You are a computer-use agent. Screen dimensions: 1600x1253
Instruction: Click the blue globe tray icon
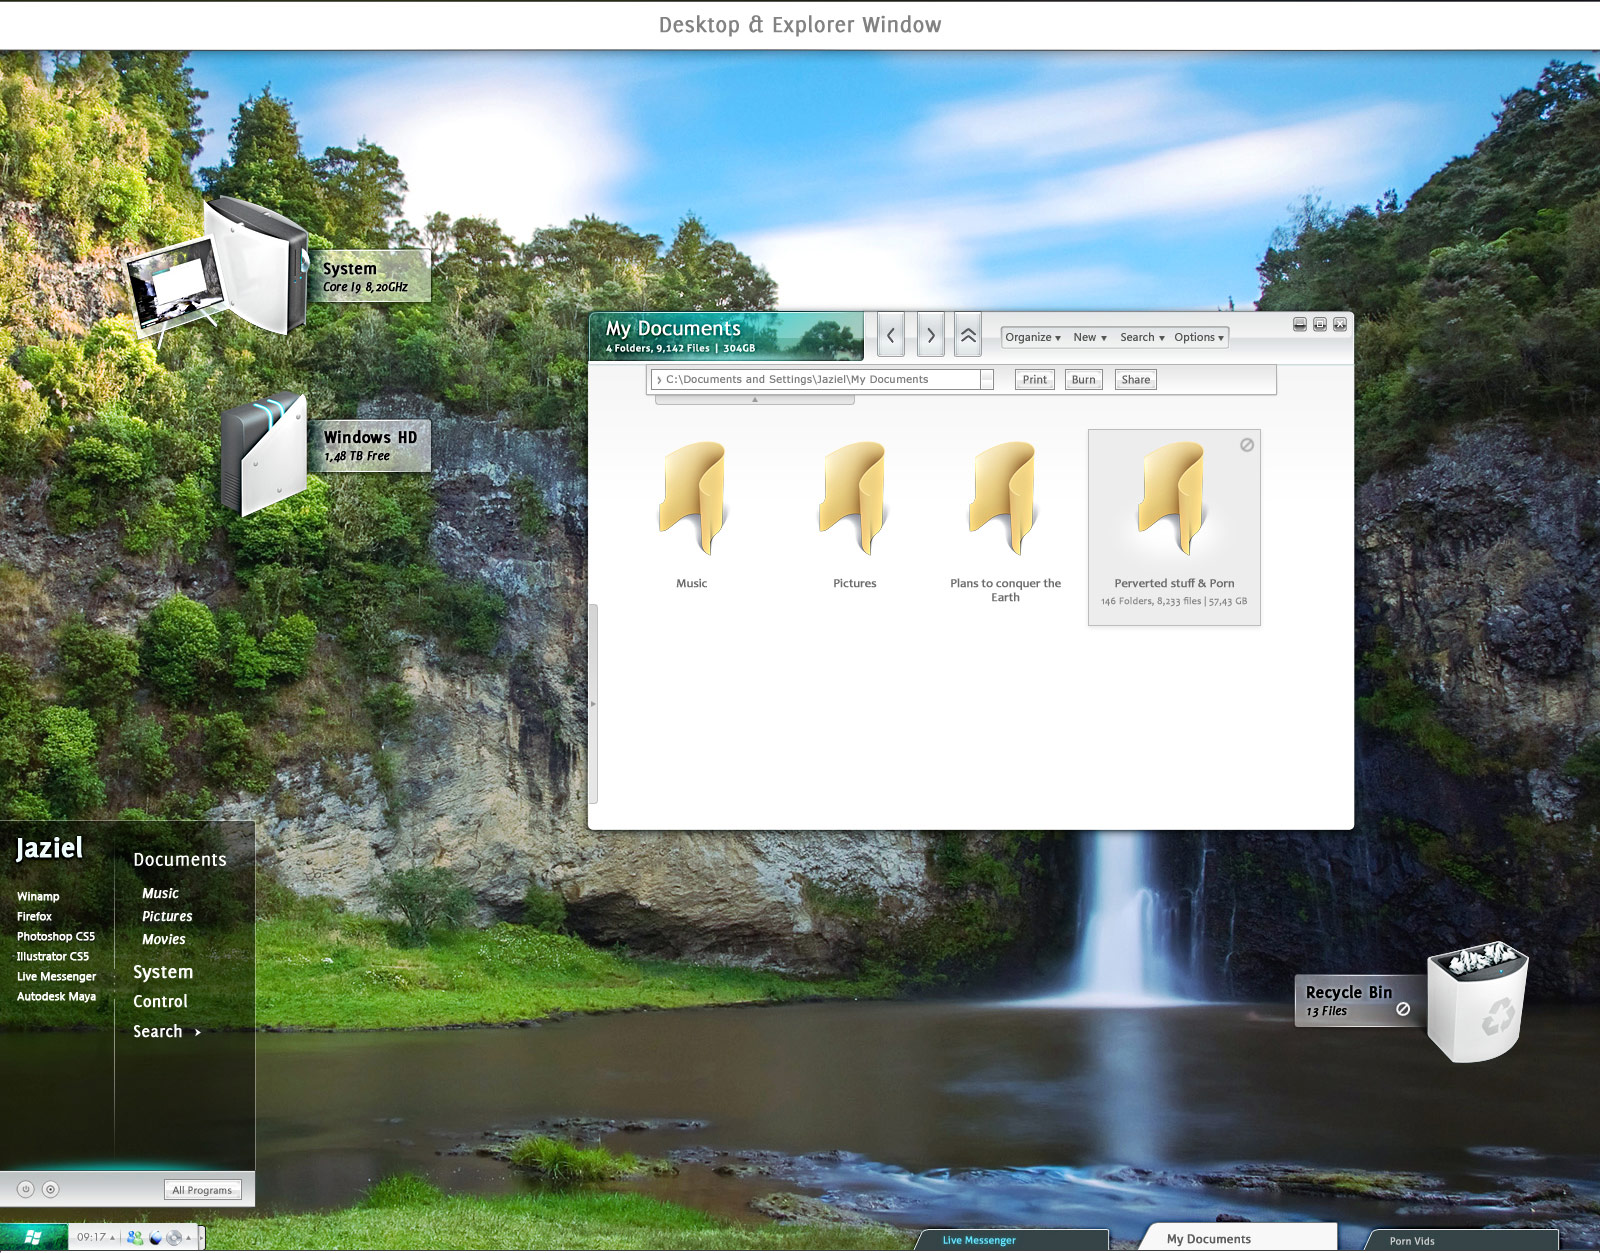click(x=155, y=1236)
